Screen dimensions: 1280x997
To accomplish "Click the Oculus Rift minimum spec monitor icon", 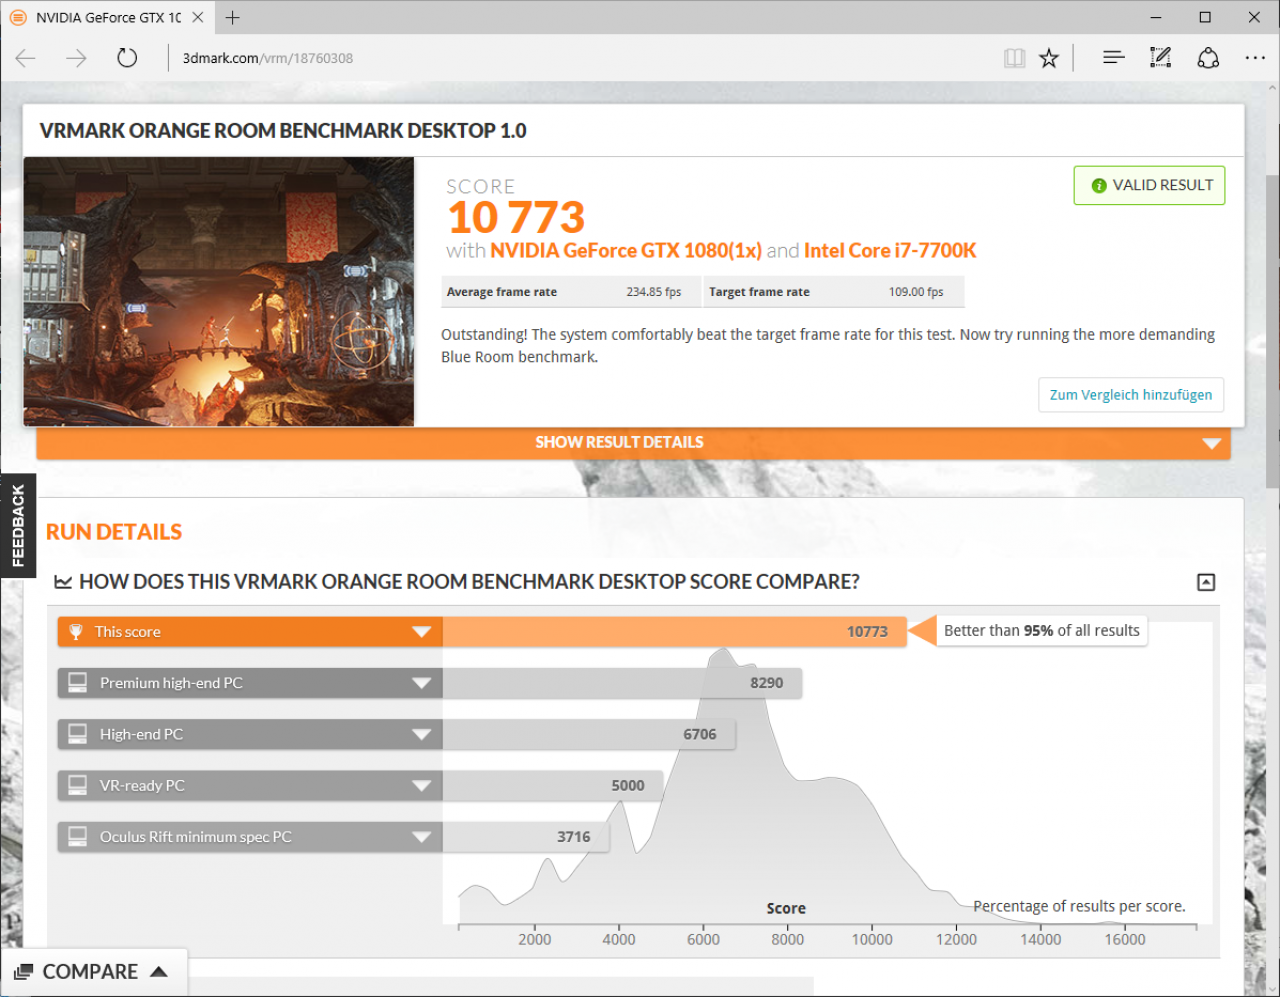I will [77, 836].
